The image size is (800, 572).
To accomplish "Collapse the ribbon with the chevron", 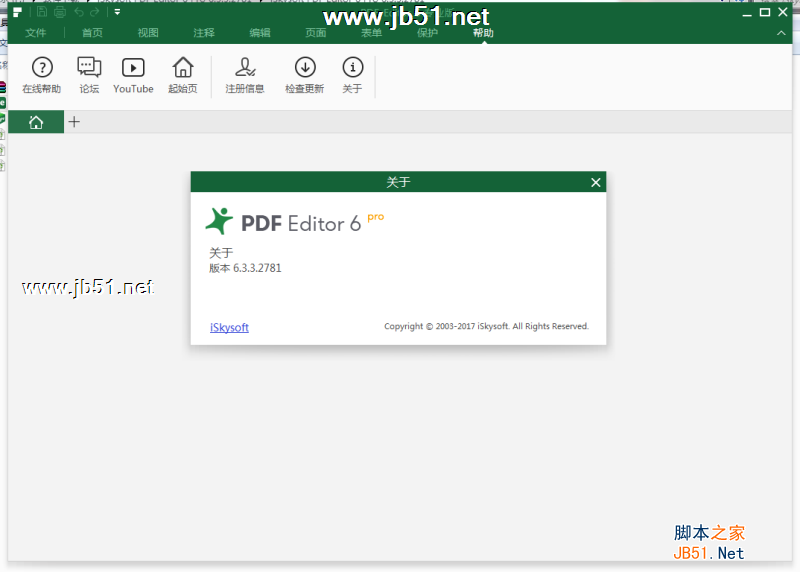I will coord(781,33).
